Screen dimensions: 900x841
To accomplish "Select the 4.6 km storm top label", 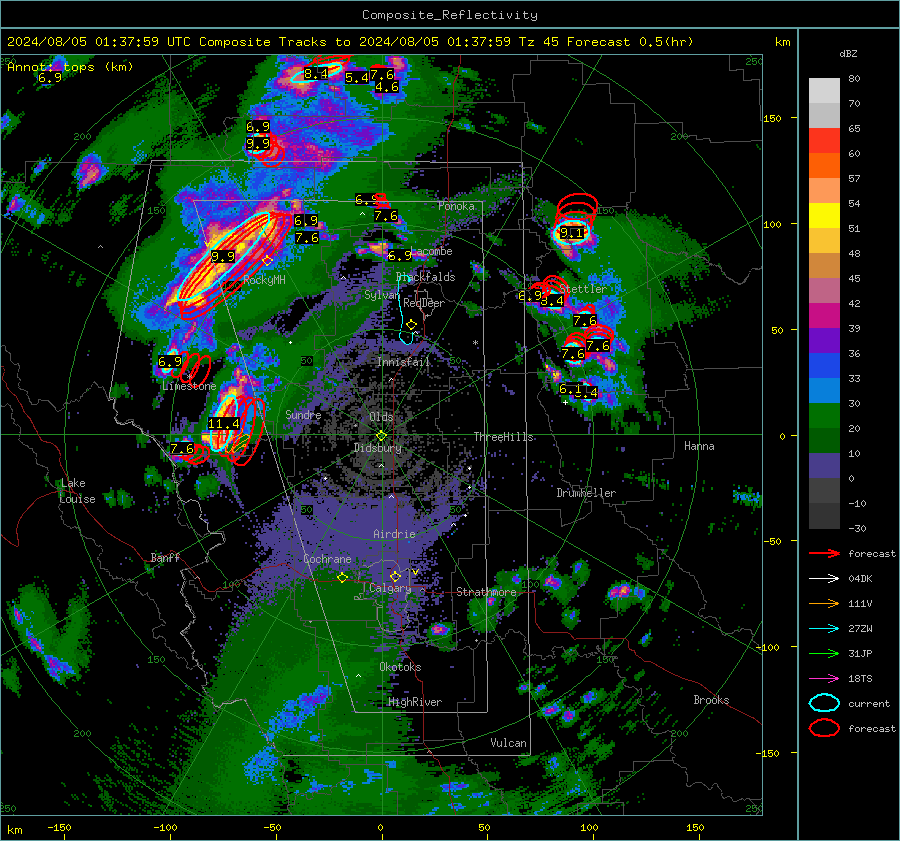I will click(x=386, y=87).
